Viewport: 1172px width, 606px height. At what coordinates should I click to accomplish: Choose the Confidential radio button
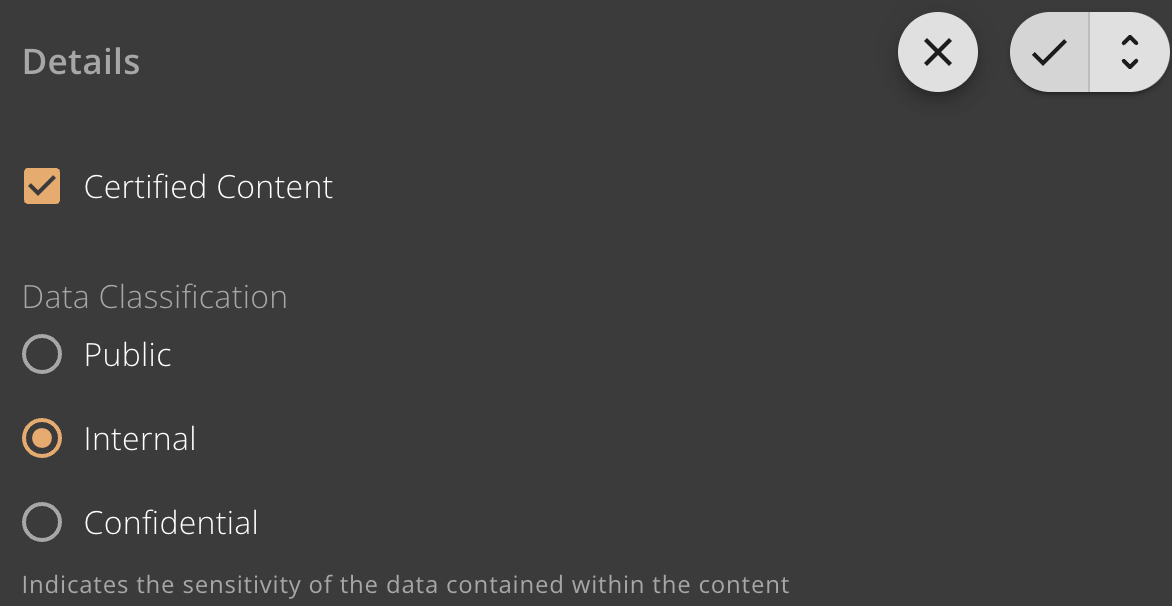click(x=42, y=522)
